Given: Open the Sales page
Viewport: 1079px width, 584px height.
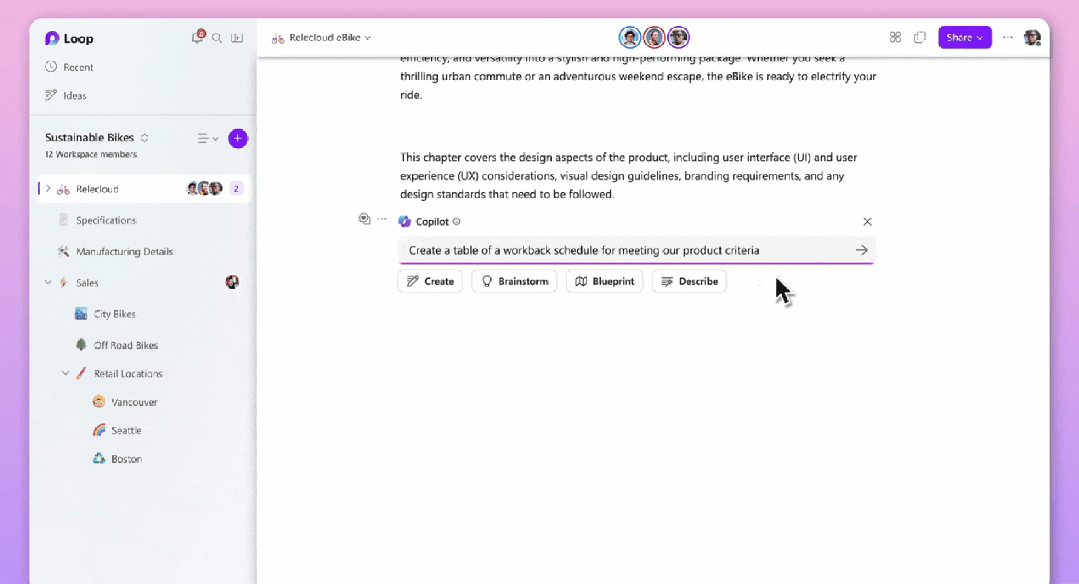Looking at the screenshot, I should click(87, 283).
